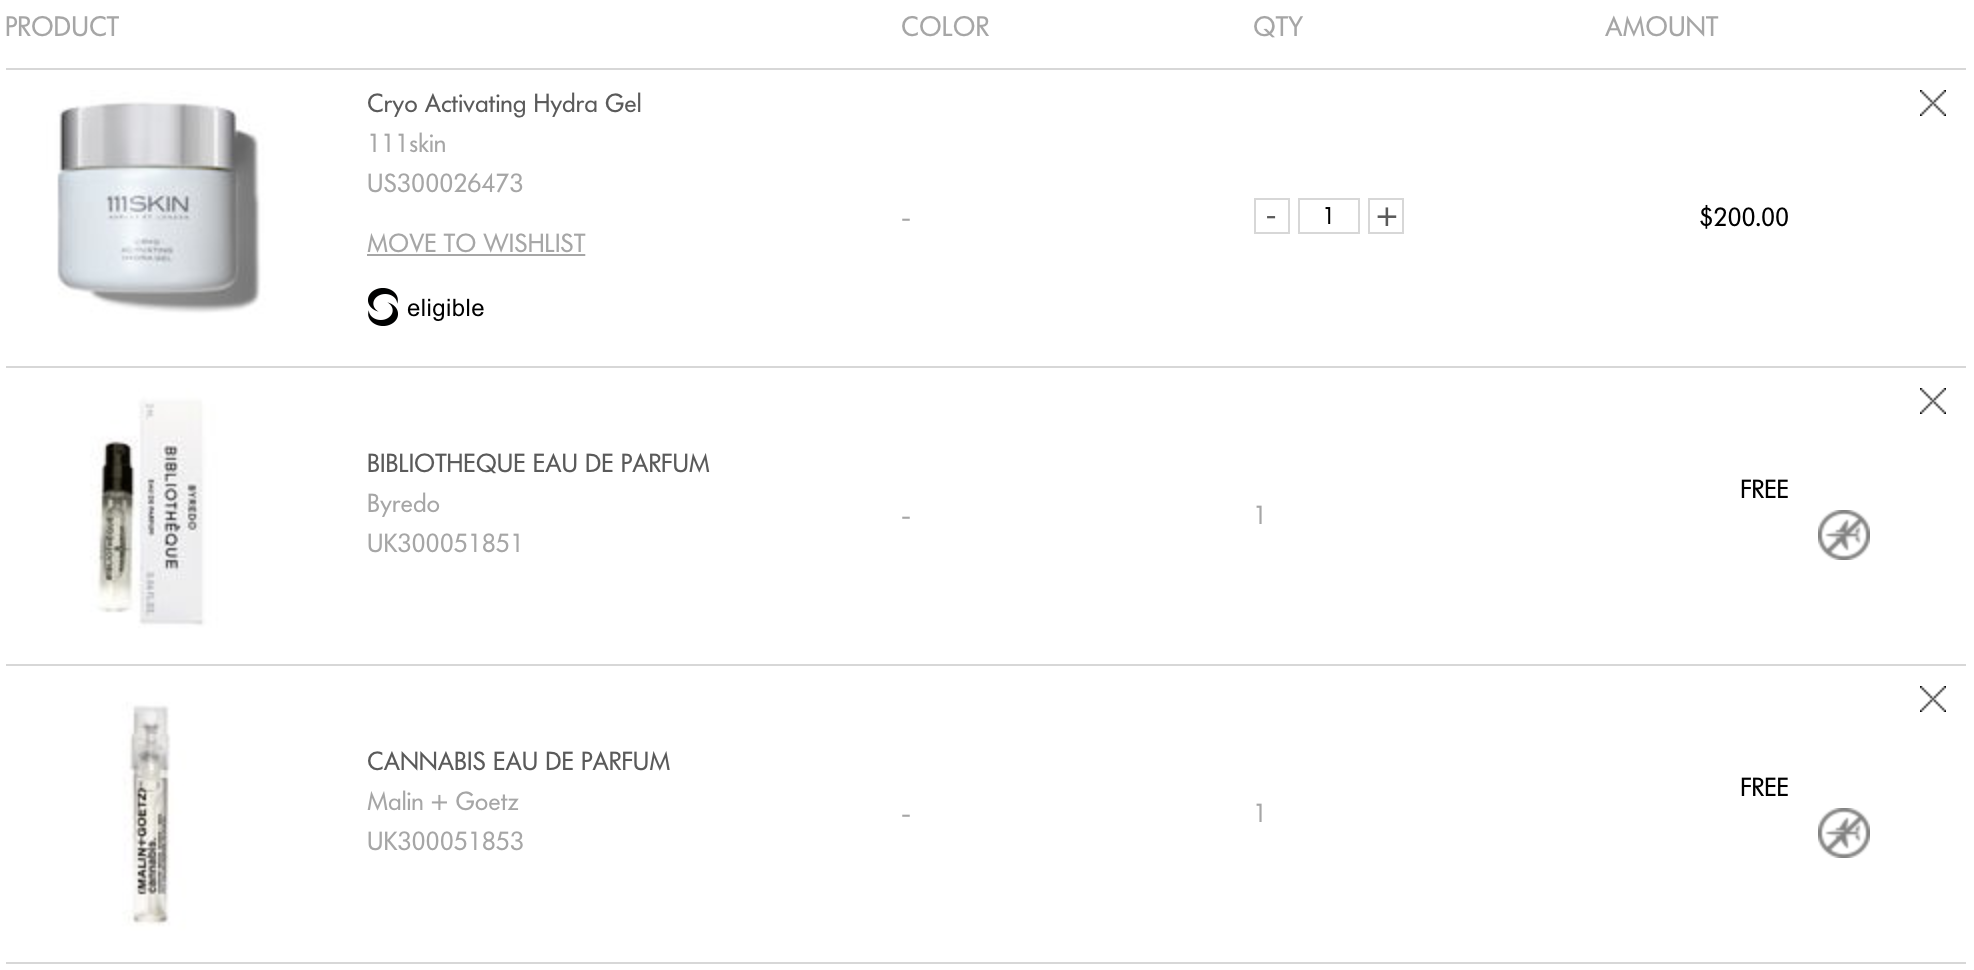1974x970 pixels.
Task: Click no-fly icon beside Bibliotheque item
Action: 1843,535
